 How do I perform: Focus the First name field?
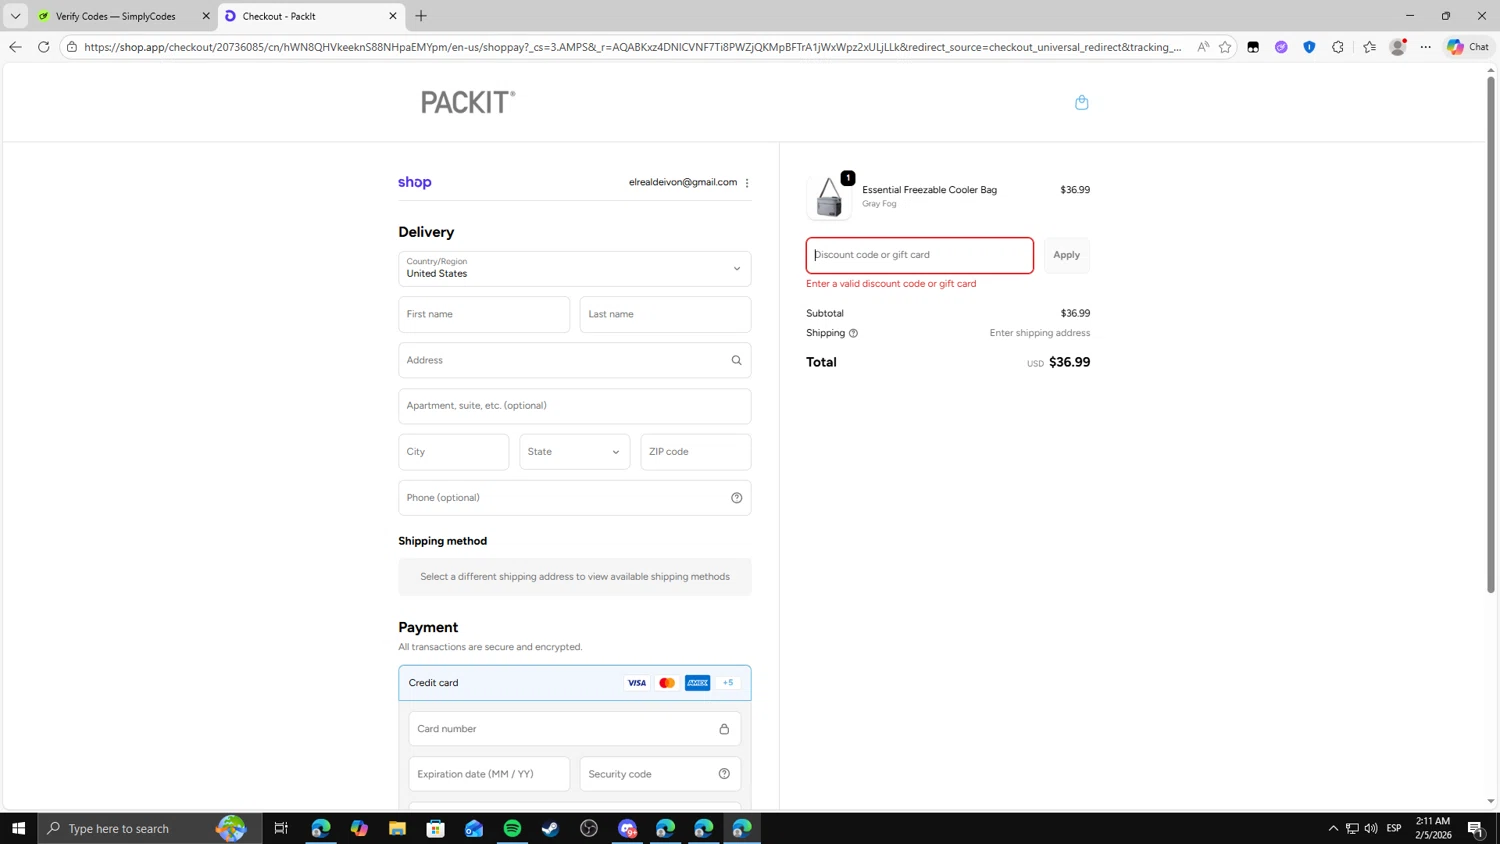pos(484,314)
